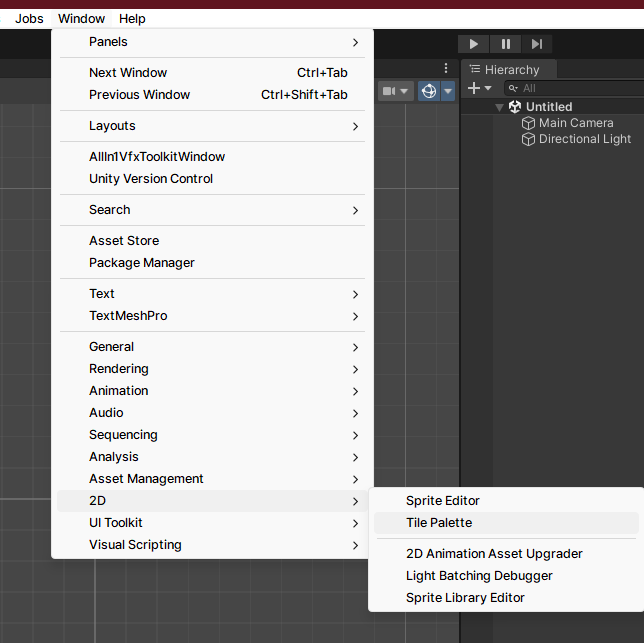Expand the Text submenu

point(212,294)
